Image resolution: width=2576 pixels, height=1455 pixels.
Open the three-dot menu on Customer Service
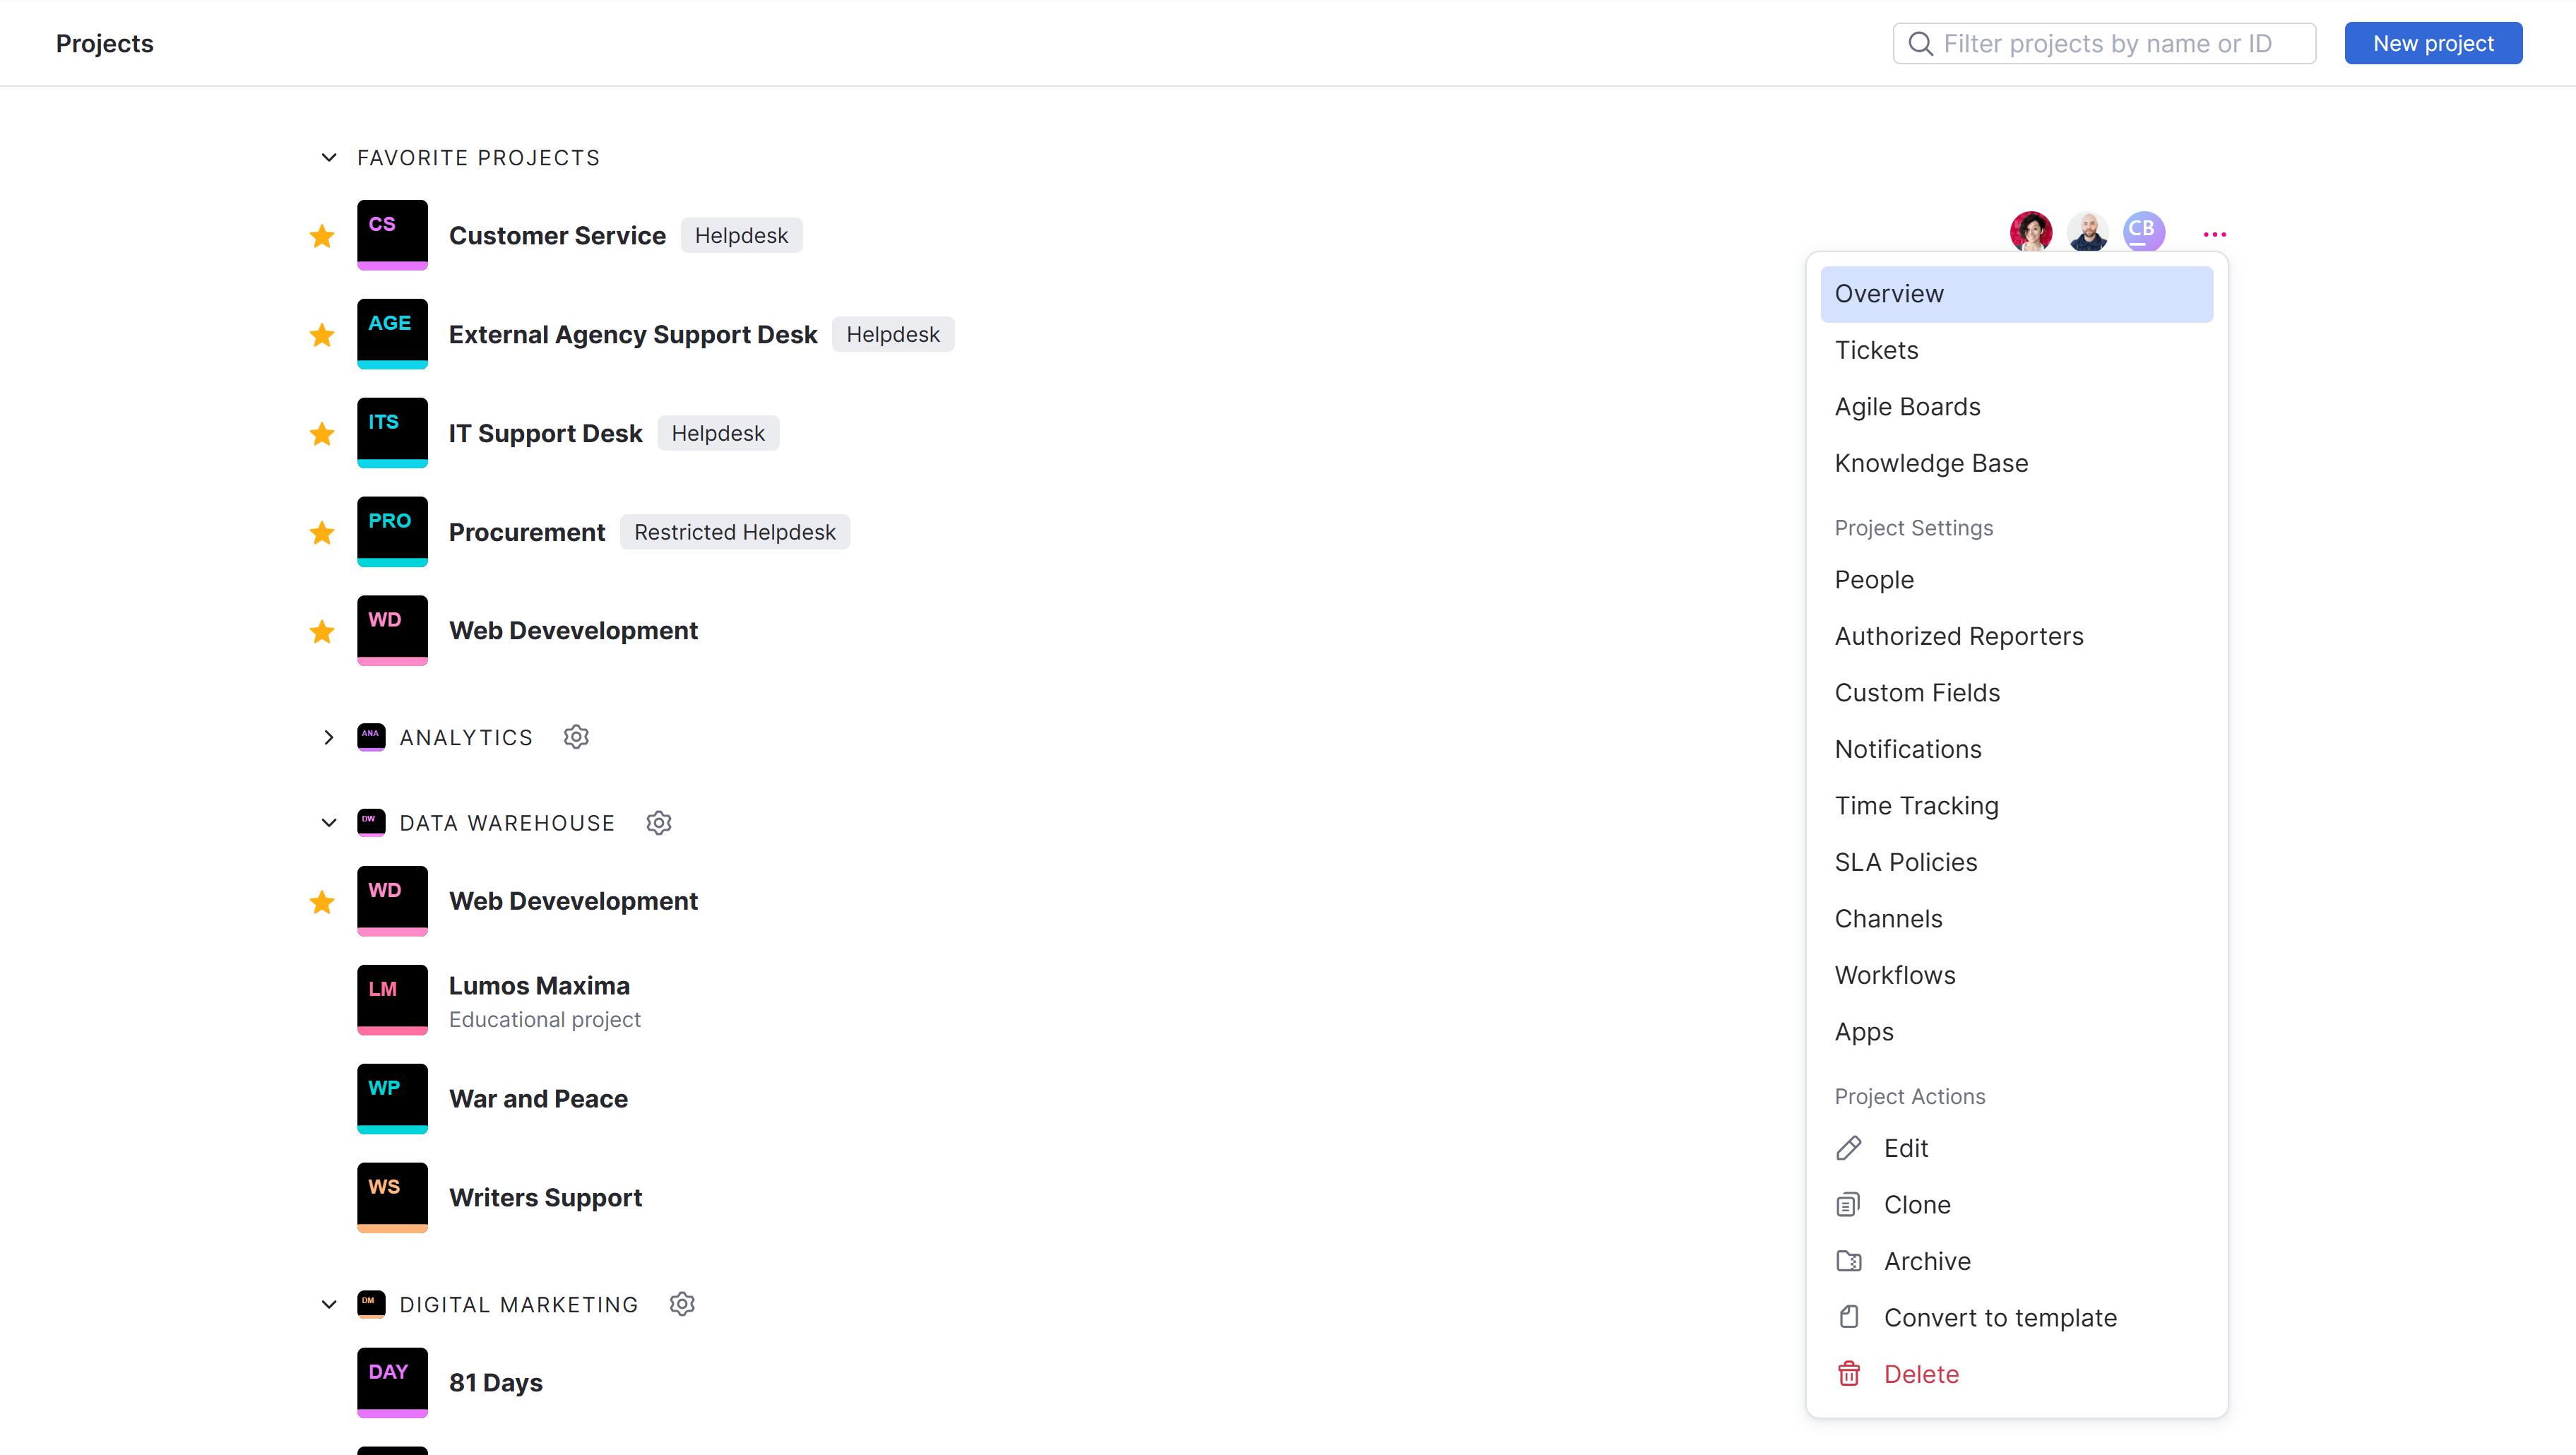point(2215,233)
